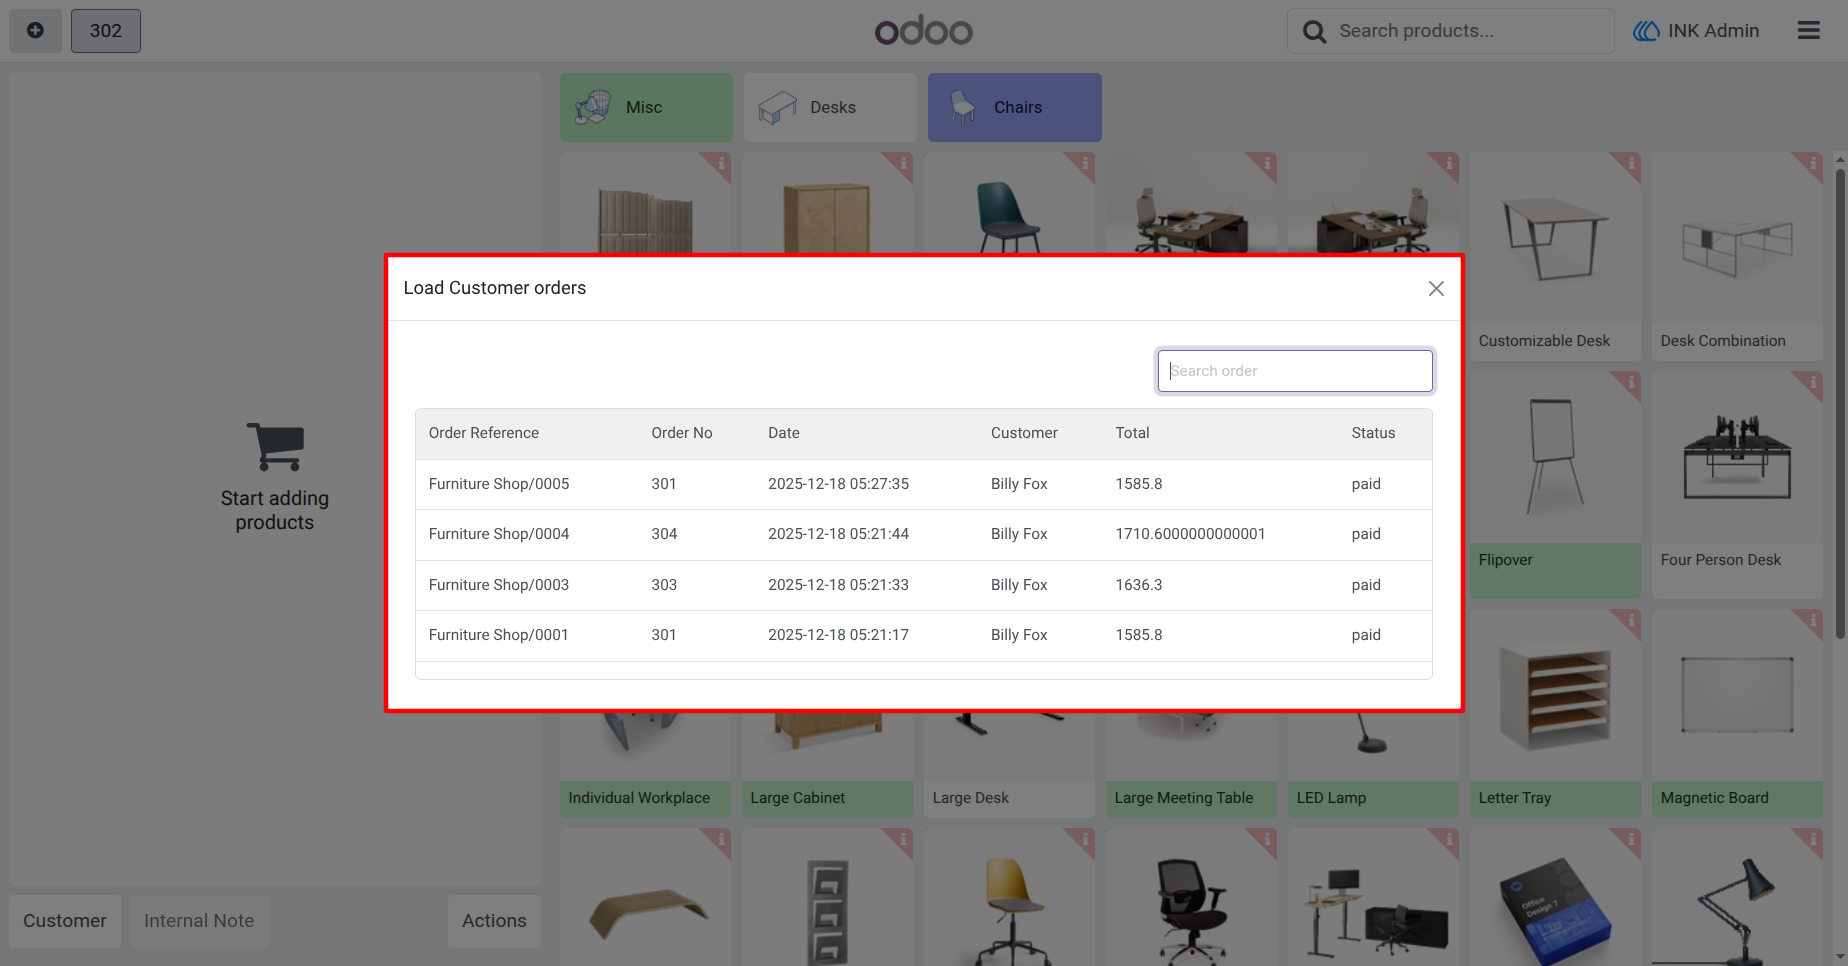Open the Actions button

(x=494, y=921)
